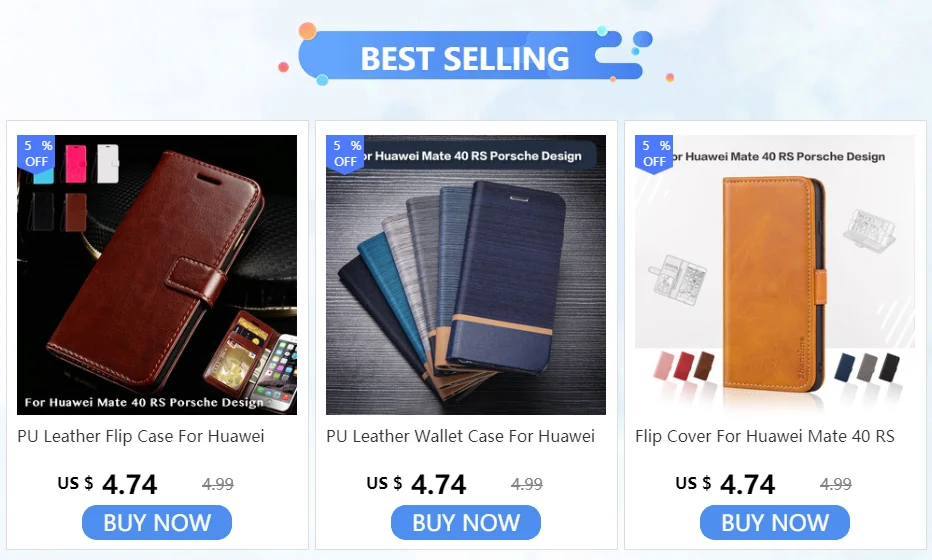This screenshot has width=932, height=560.
Task: Open the brown leather flip case image
Action: pos(157,275)
